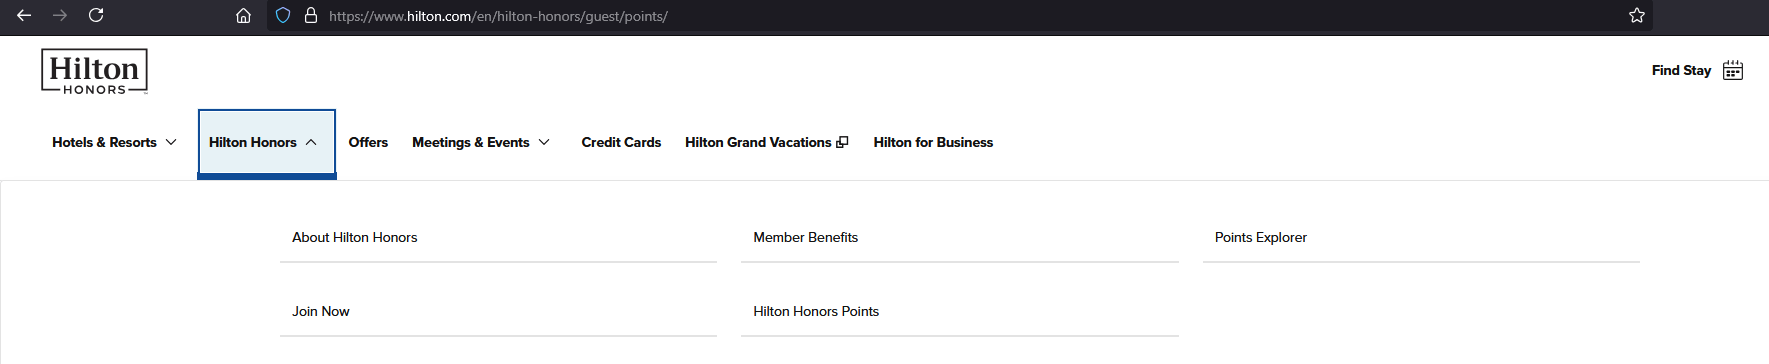
Task: Click the shield tracking protection icon
Action: [283, 16]
